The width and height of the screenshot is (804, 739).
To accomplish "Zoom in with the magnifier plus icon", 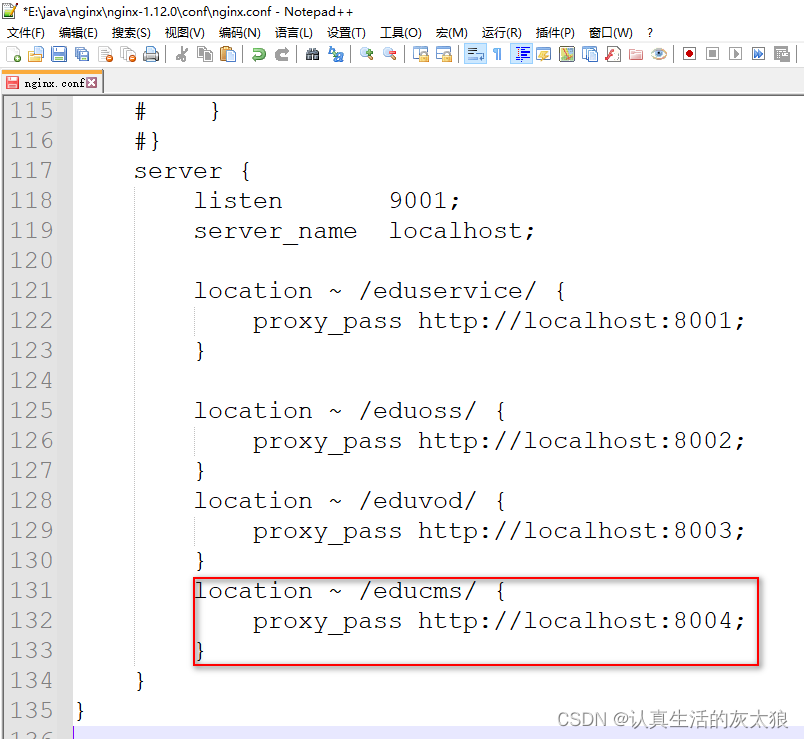I will tap(367, 54).
